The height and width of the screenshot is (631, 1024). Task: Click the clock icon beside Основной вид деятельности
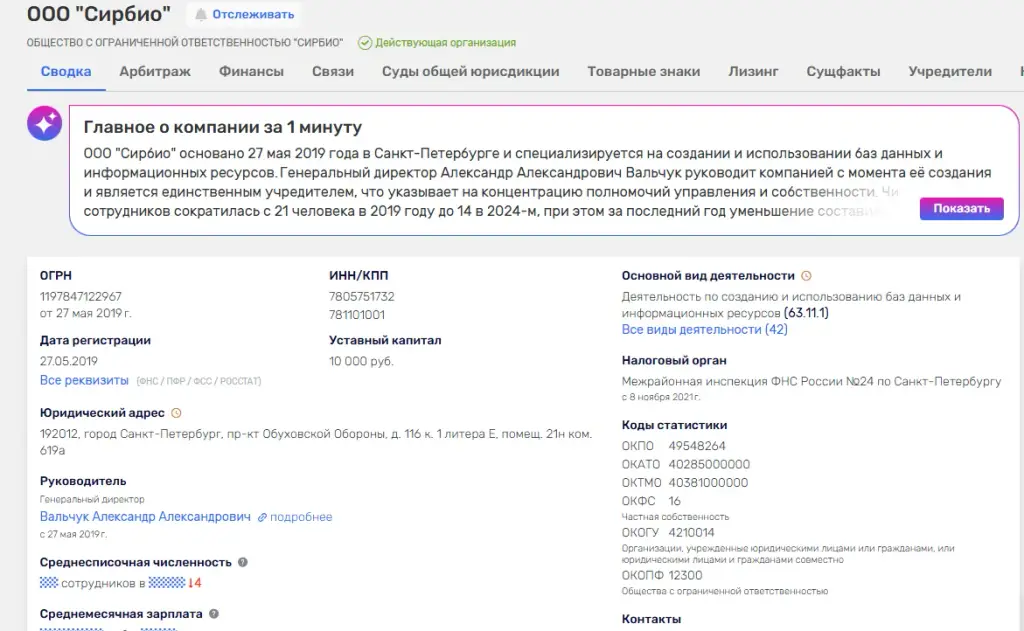click(807, 276)
